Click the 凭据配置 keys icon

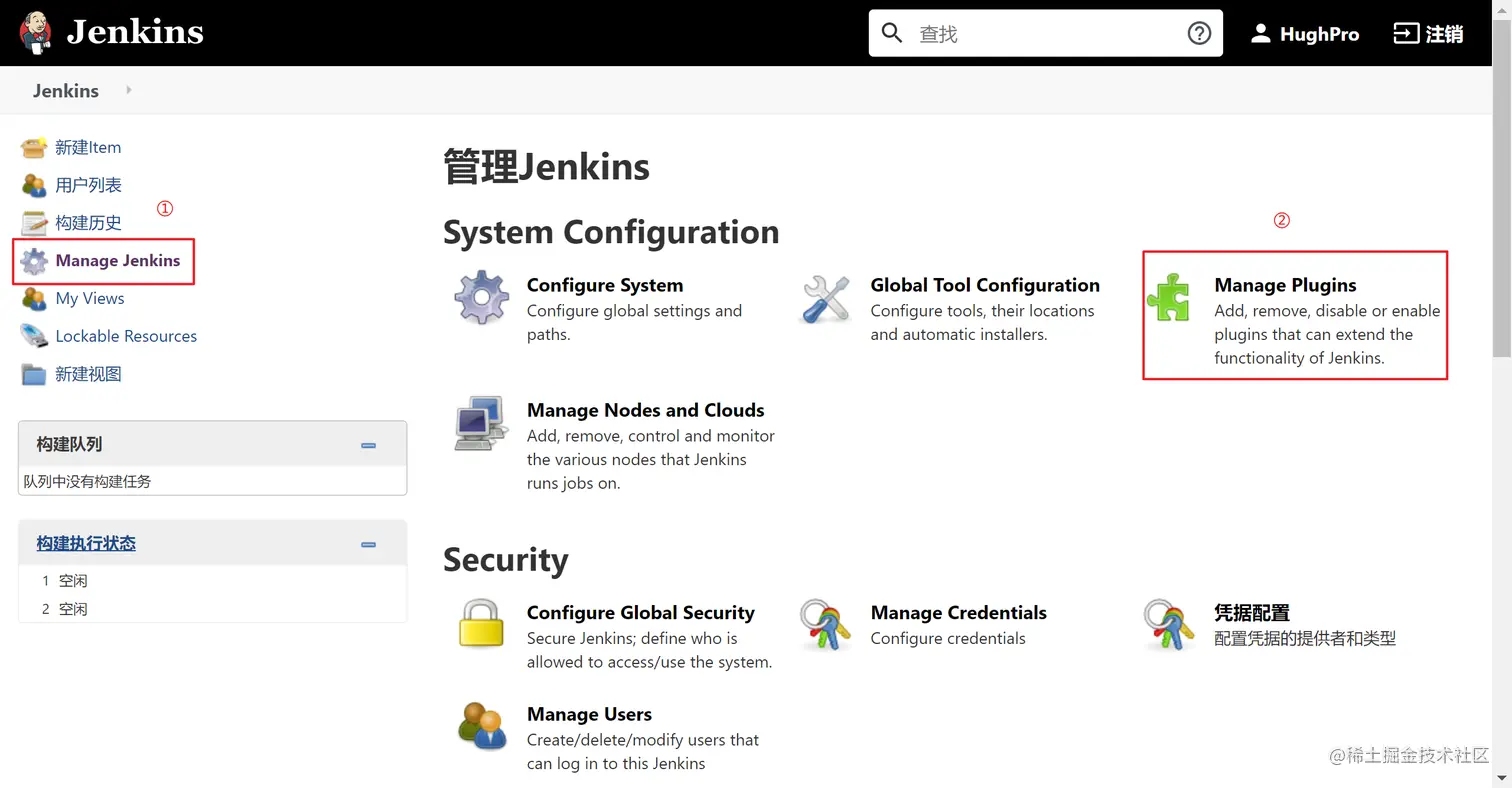pos(1170,624)
